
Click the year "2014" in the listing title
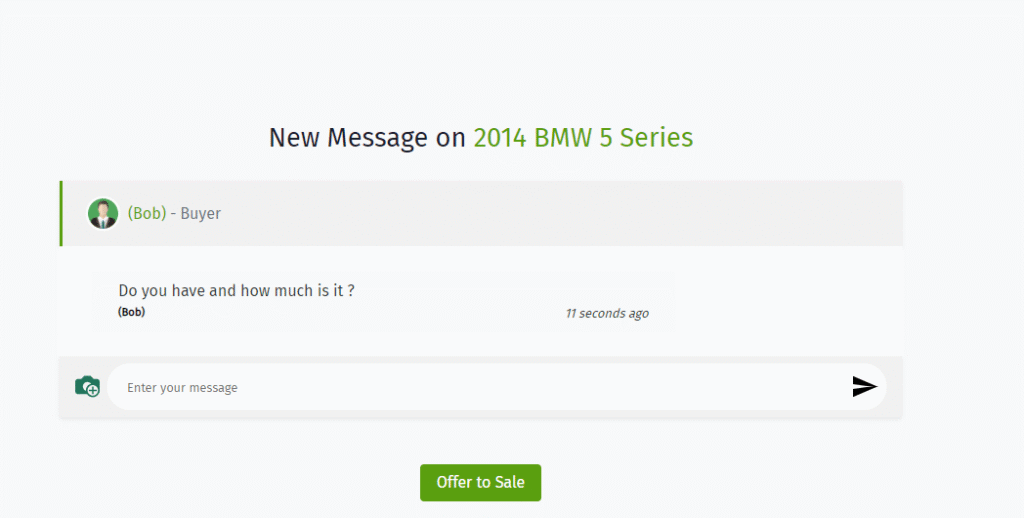click(500, 137)
